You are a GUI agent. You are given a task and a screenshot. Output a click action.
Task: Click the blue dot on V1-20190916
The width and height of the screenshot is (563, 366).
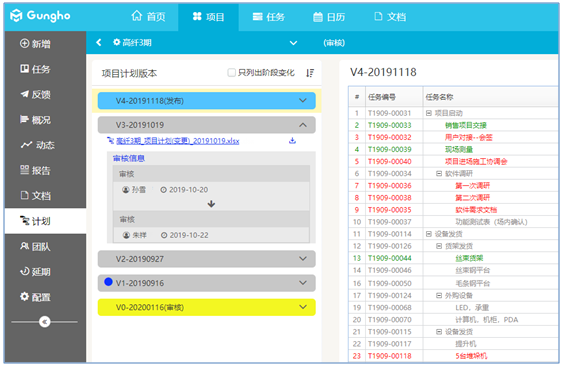[108, 282]
